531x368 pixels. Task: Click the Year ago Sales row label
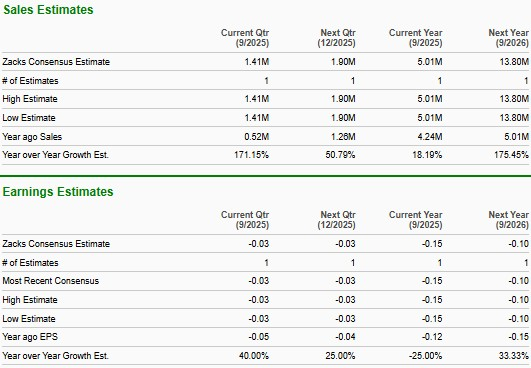coord(32,137)
